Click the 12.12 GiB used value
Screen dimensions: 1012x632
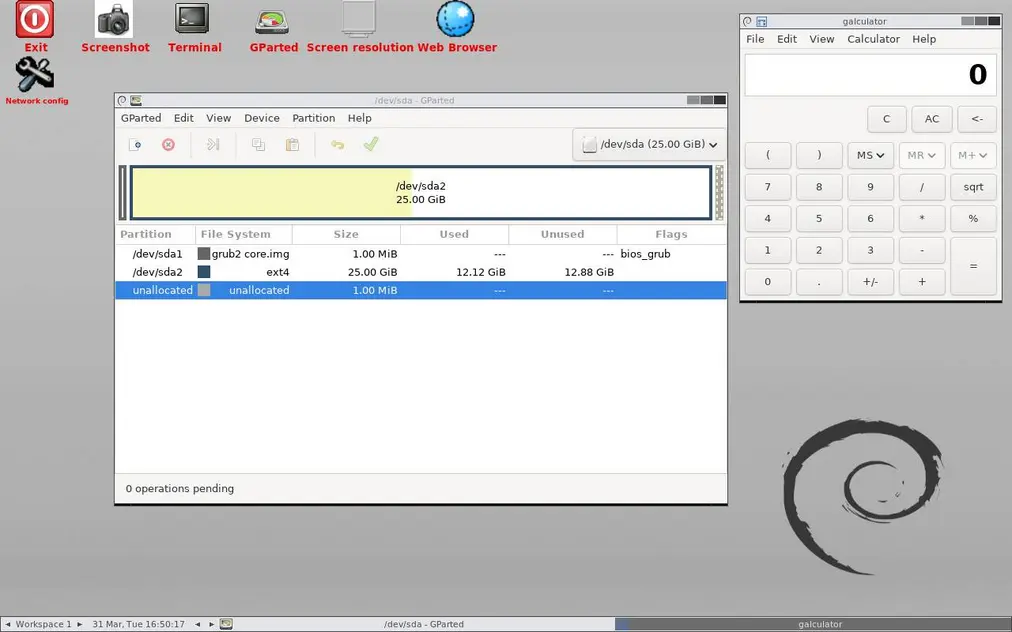(481, 272)
